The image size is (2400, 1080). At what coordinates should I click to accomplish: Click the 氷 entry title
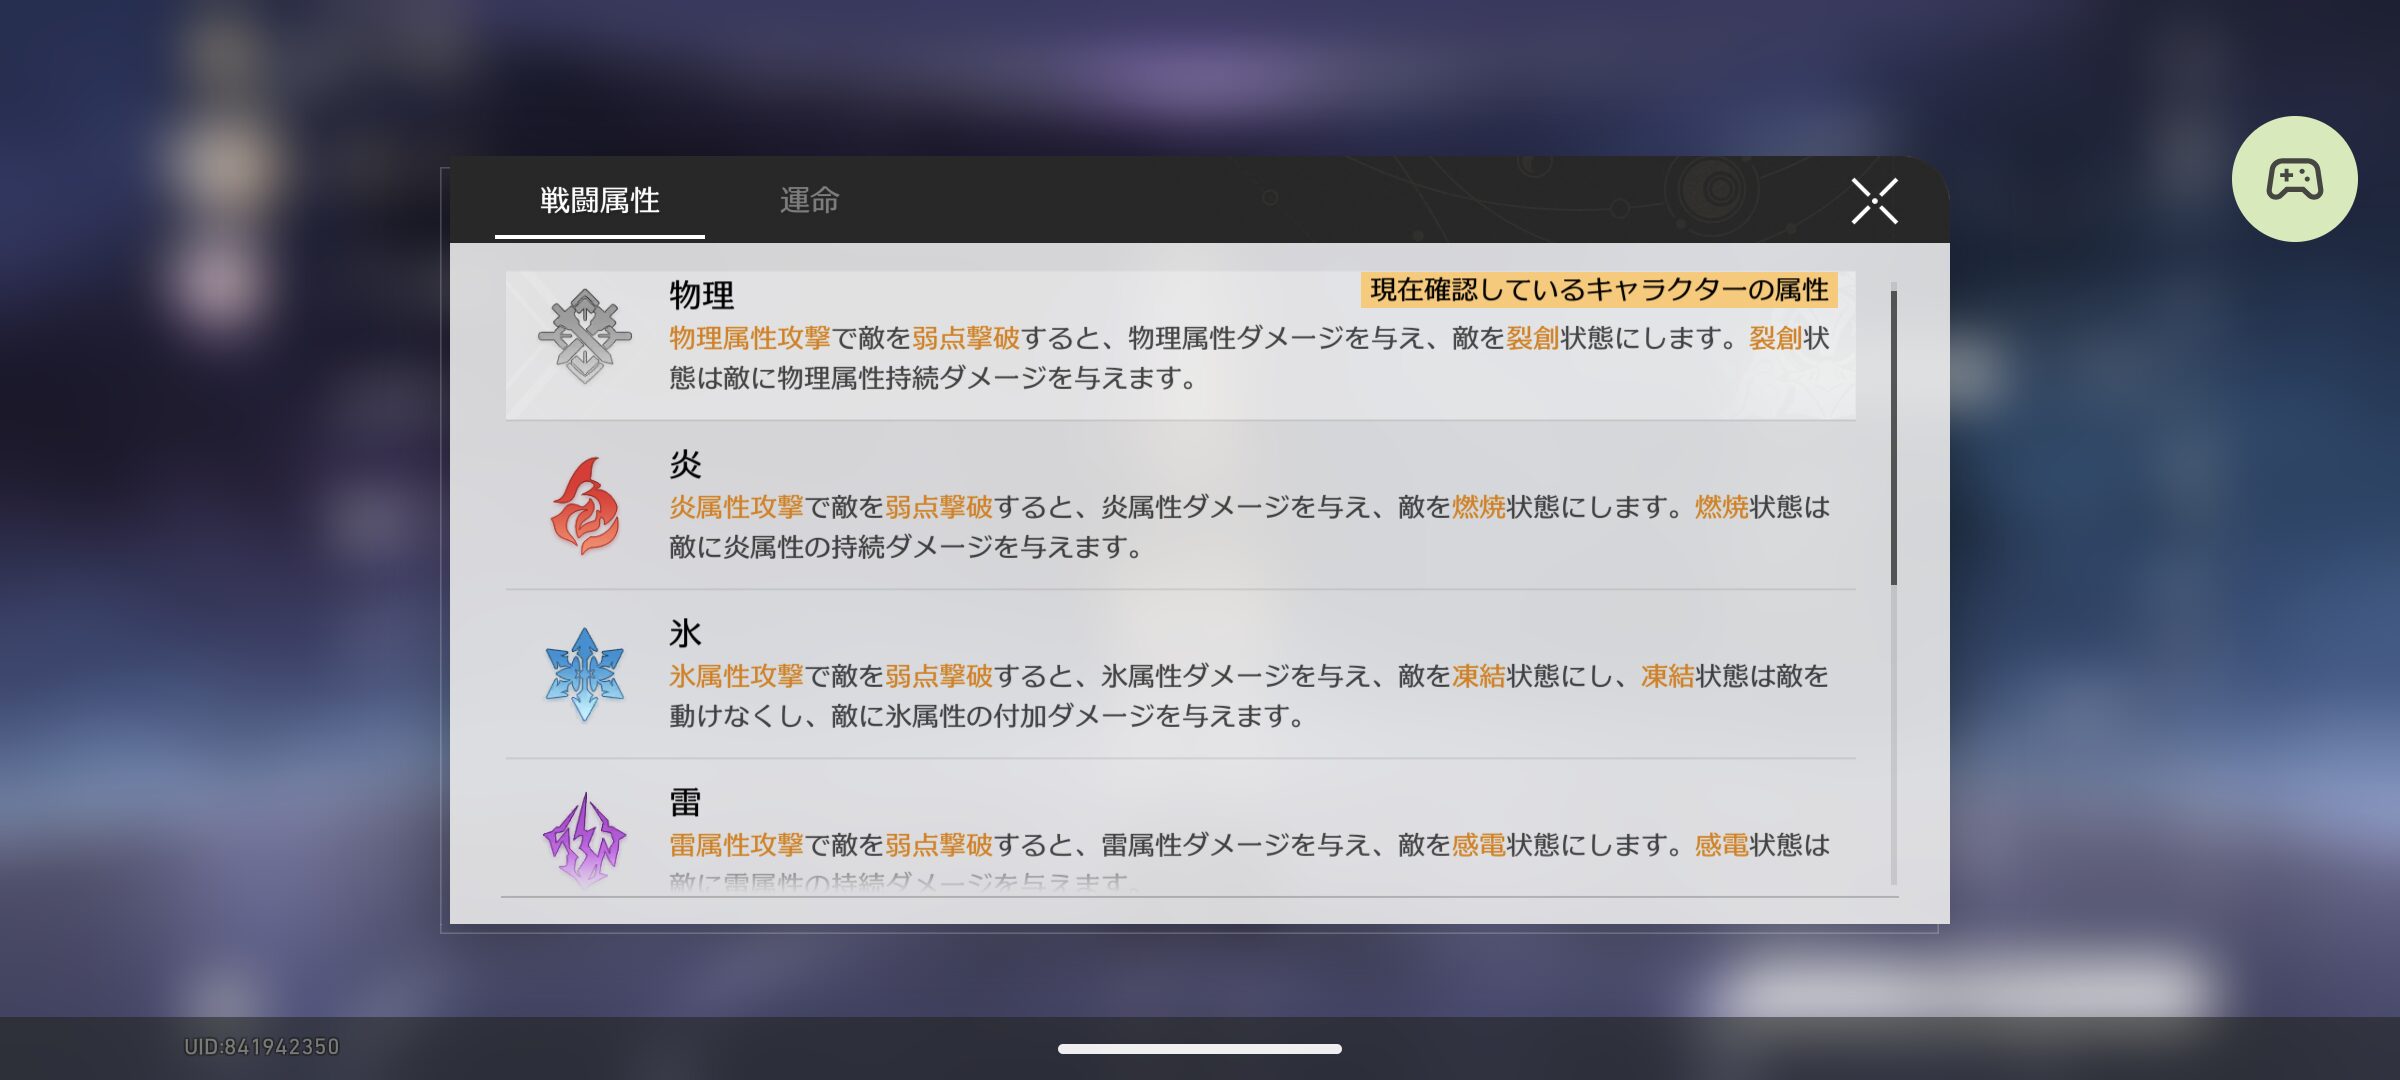685,633
